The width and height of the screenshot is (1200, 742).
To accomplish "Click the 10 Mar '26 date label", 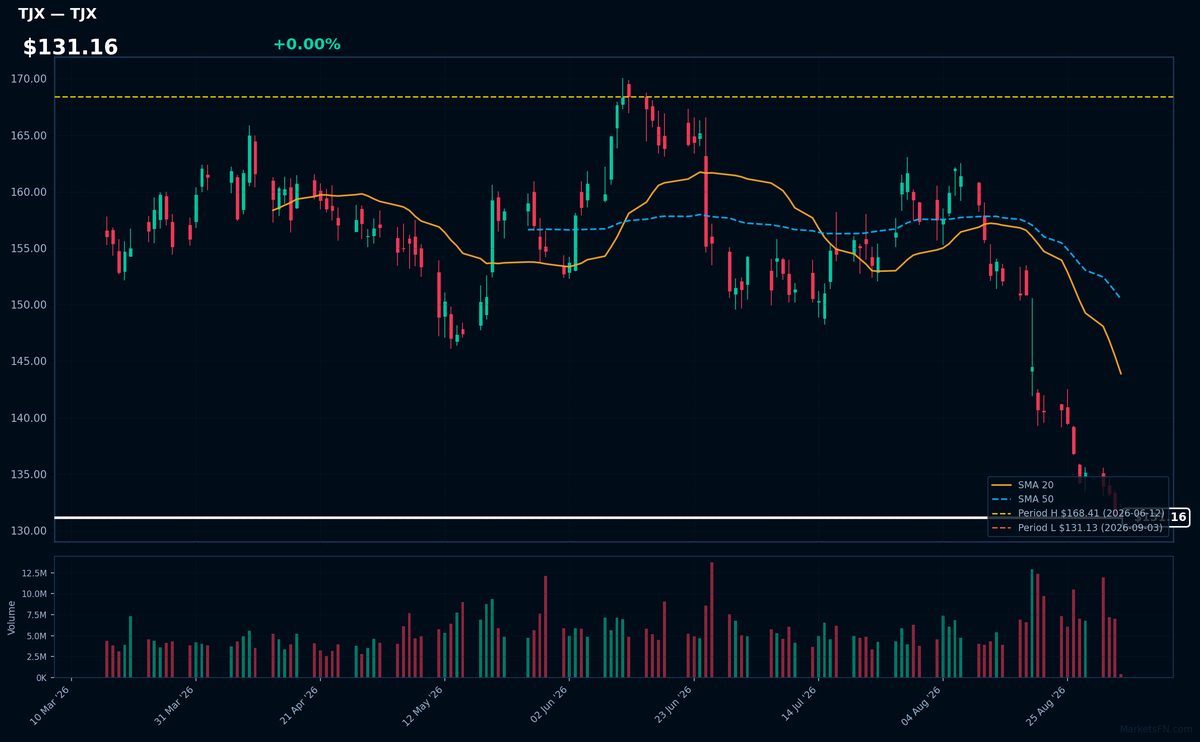I will click(x=51, y=705).
